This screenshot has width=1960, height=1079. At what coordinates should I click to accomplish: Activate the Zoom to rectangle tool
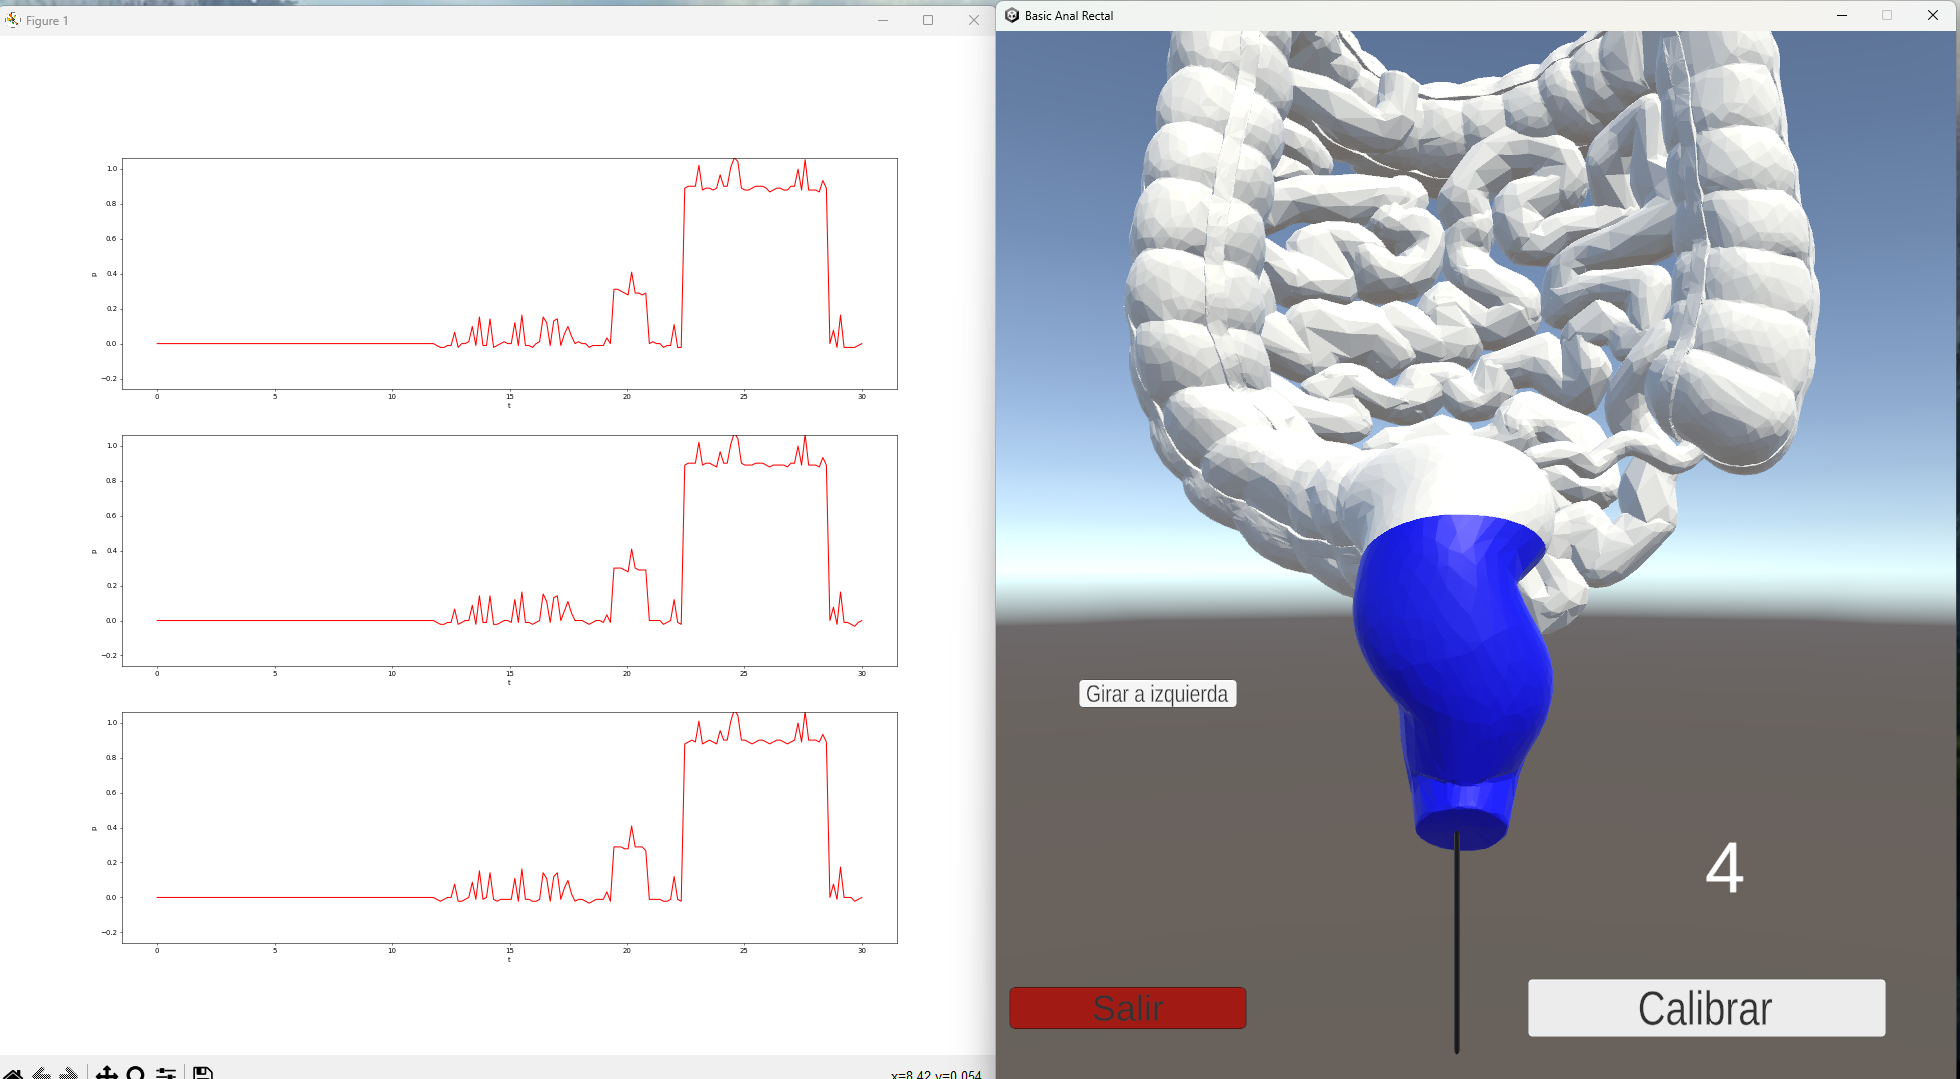click(x=136, y=1074)
